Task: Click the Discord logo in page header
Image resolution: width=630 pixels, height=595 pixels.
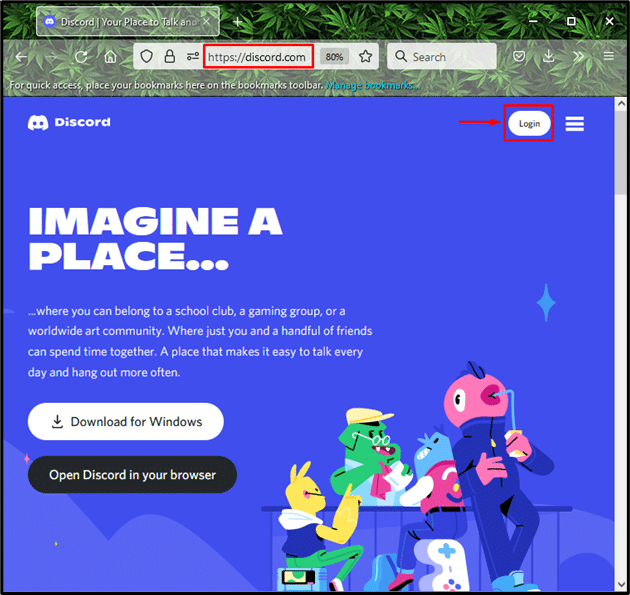Action: (x=69, y=122)
